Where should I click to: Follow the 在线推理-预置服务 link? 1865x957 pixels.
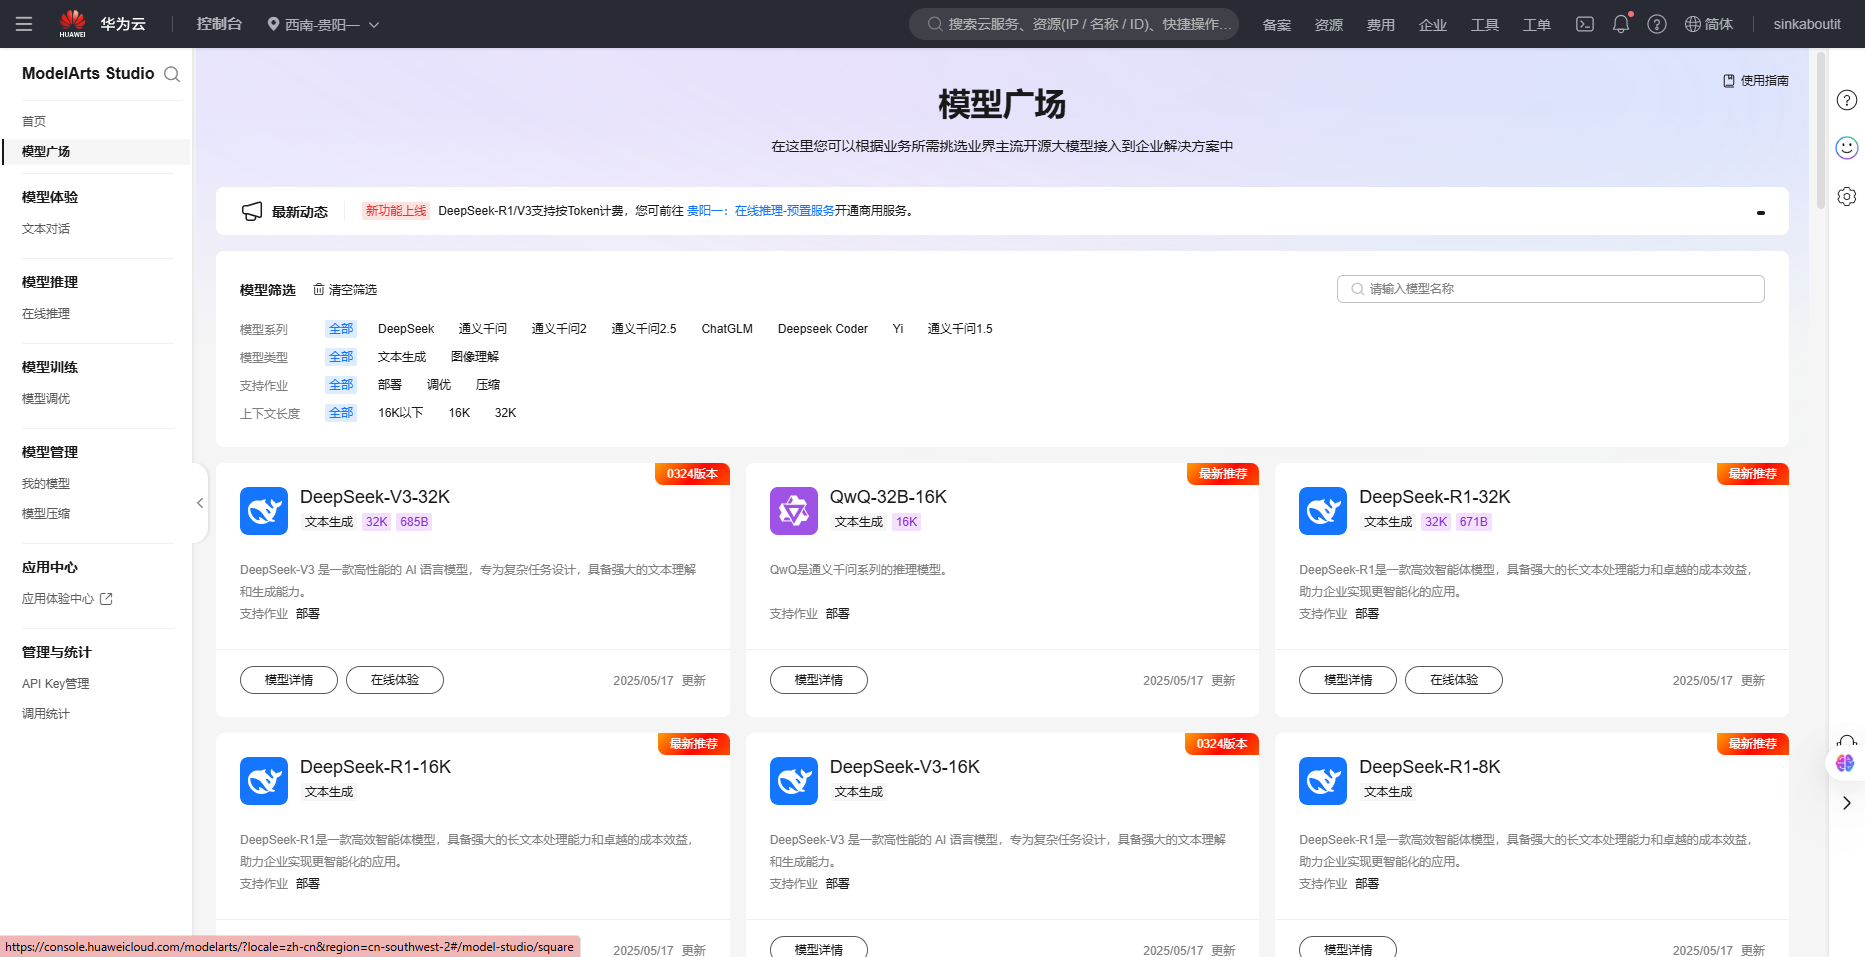coord(785,211)
